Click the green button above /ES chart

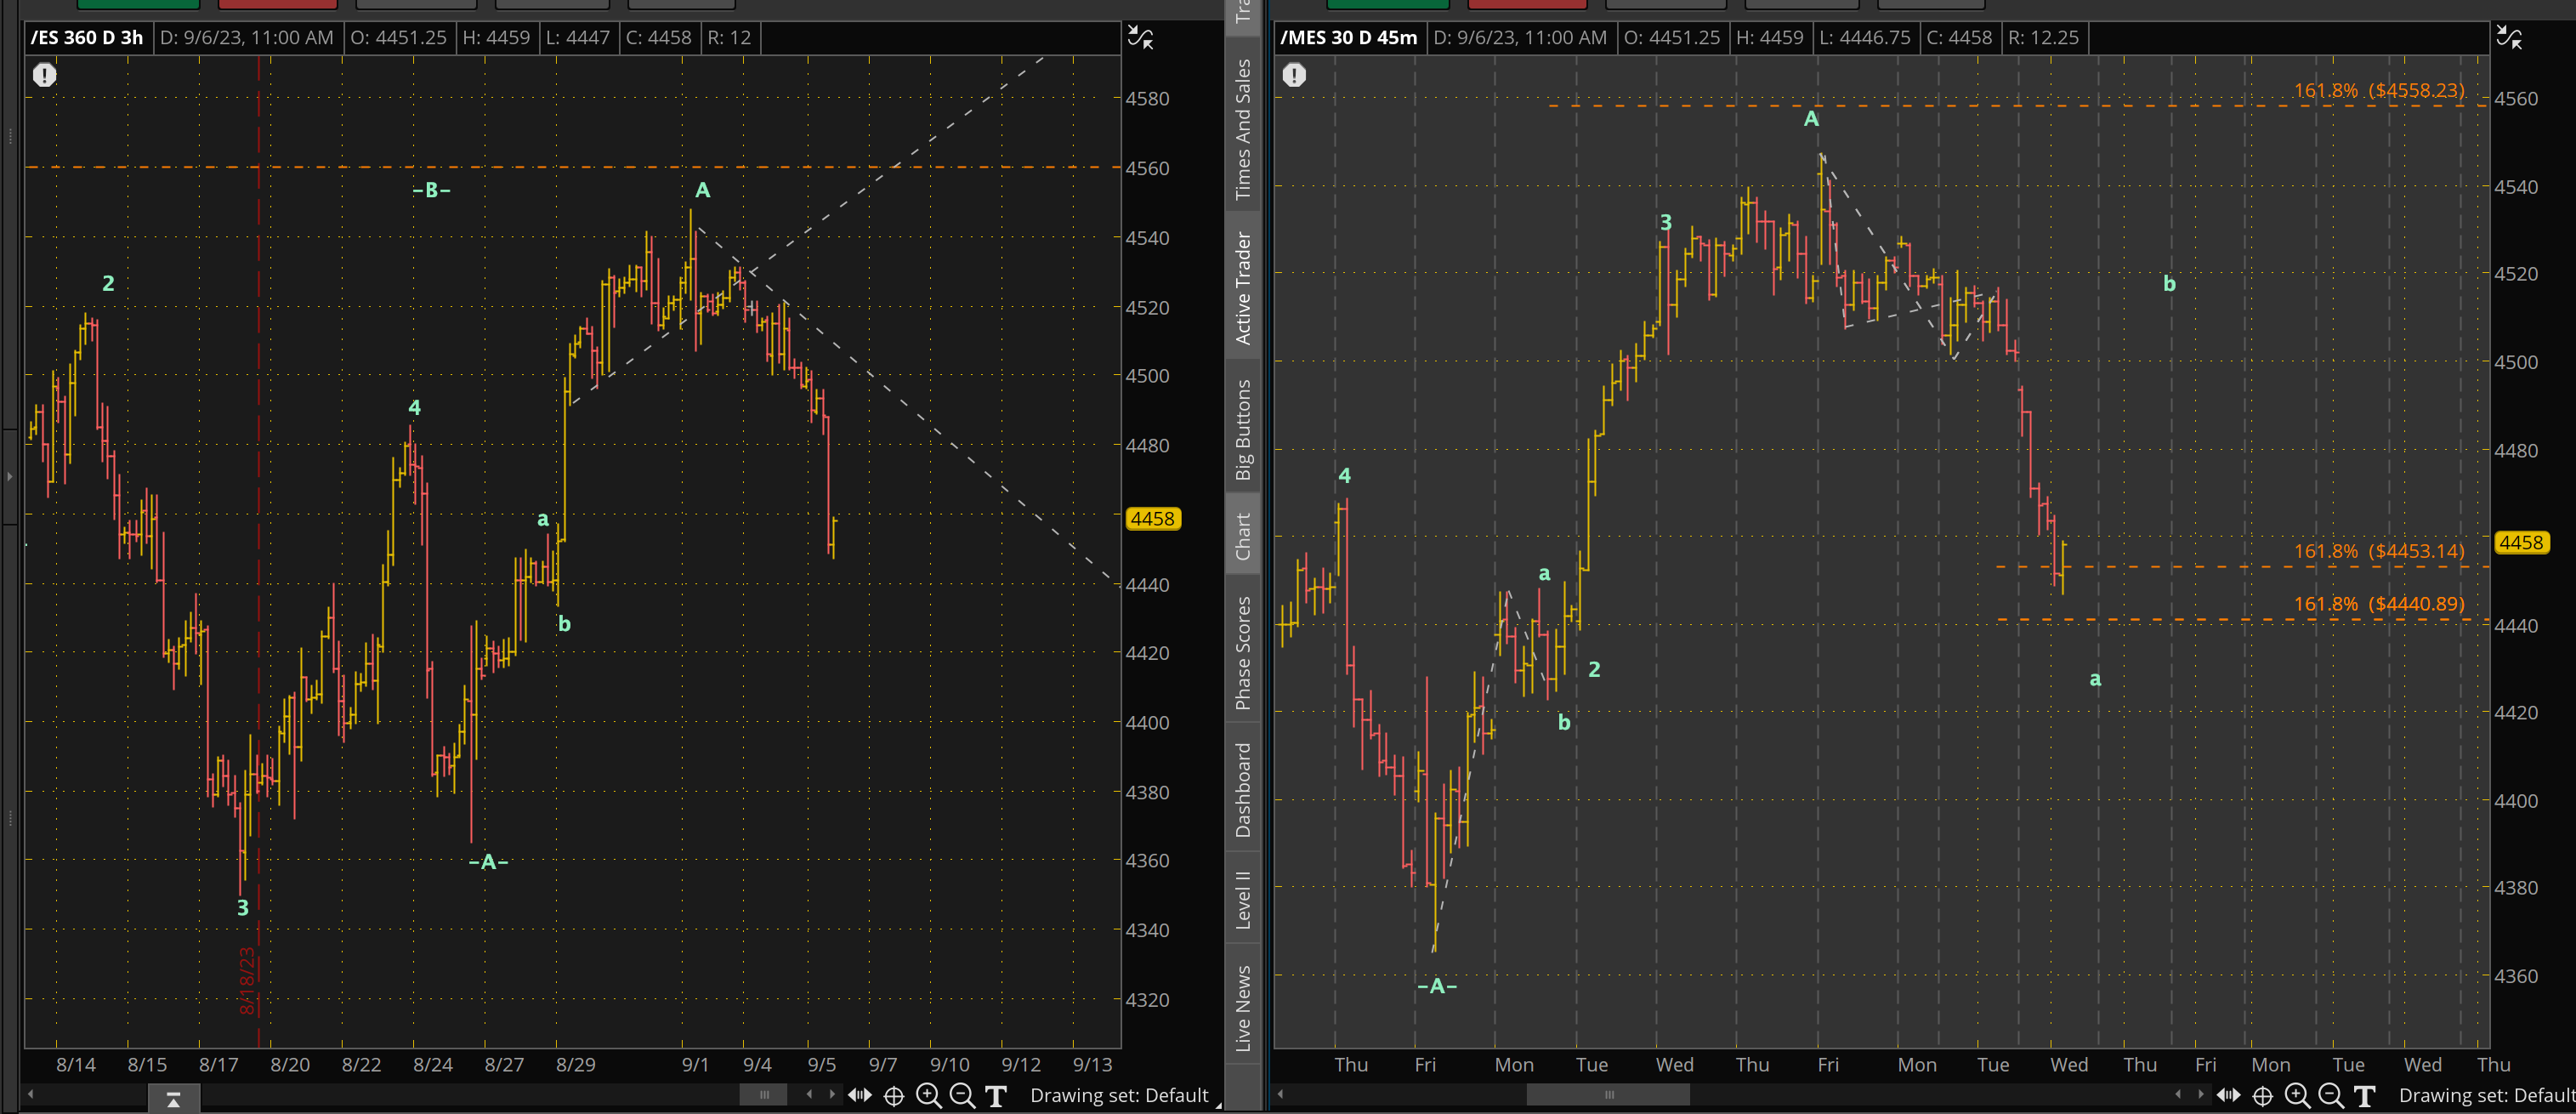tap(138, 4)
